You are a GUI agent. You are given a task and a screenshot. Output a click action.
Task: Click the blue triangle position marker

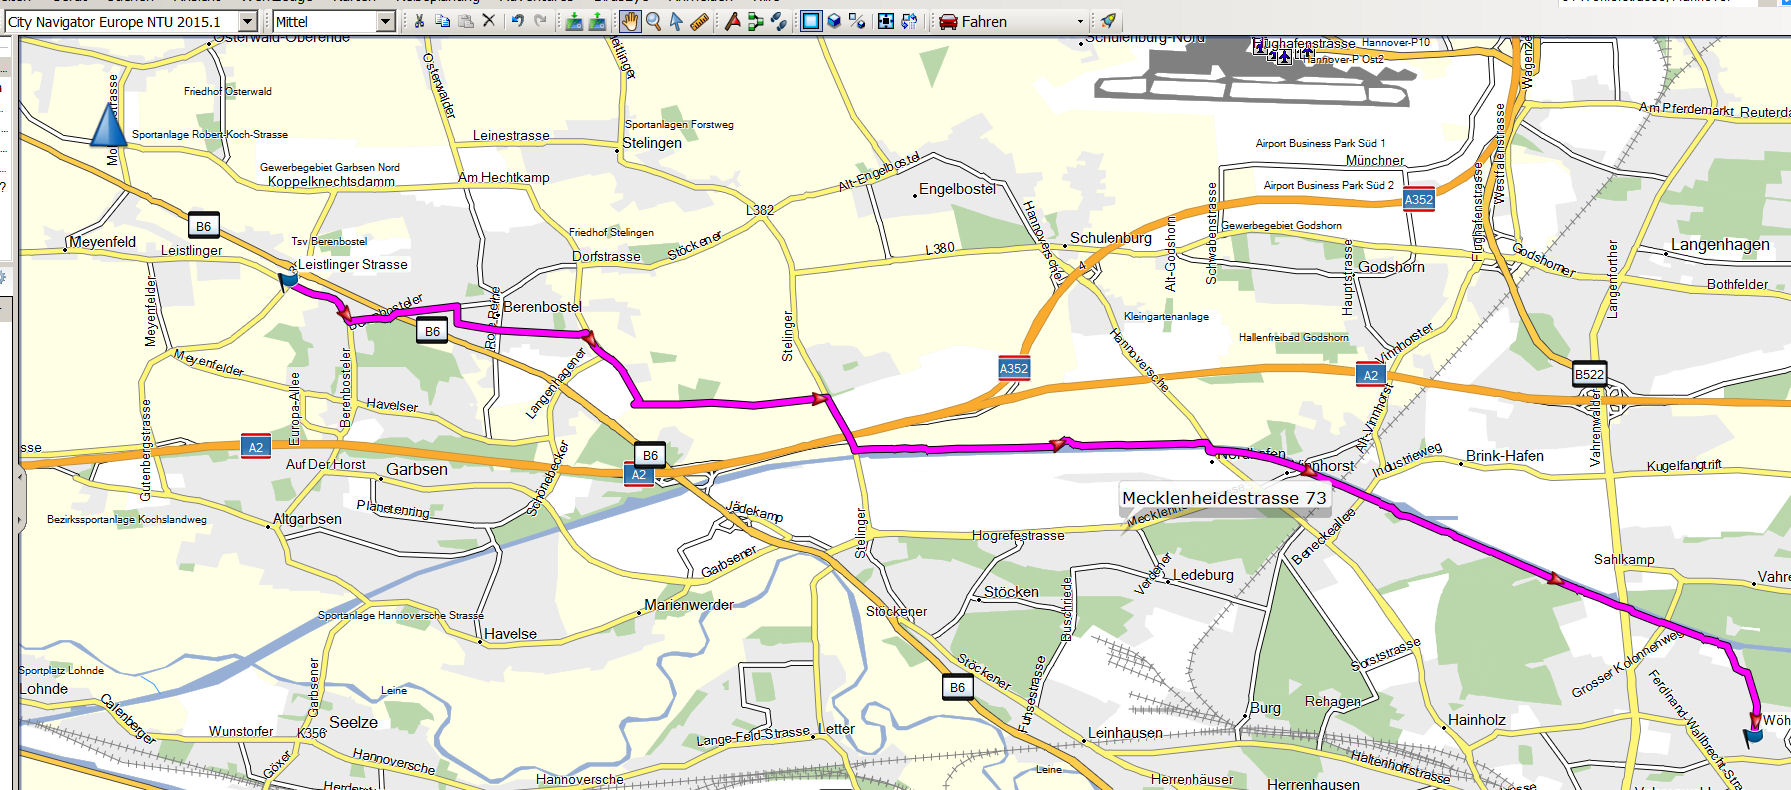pyautogui.click(x=108, y=126)
